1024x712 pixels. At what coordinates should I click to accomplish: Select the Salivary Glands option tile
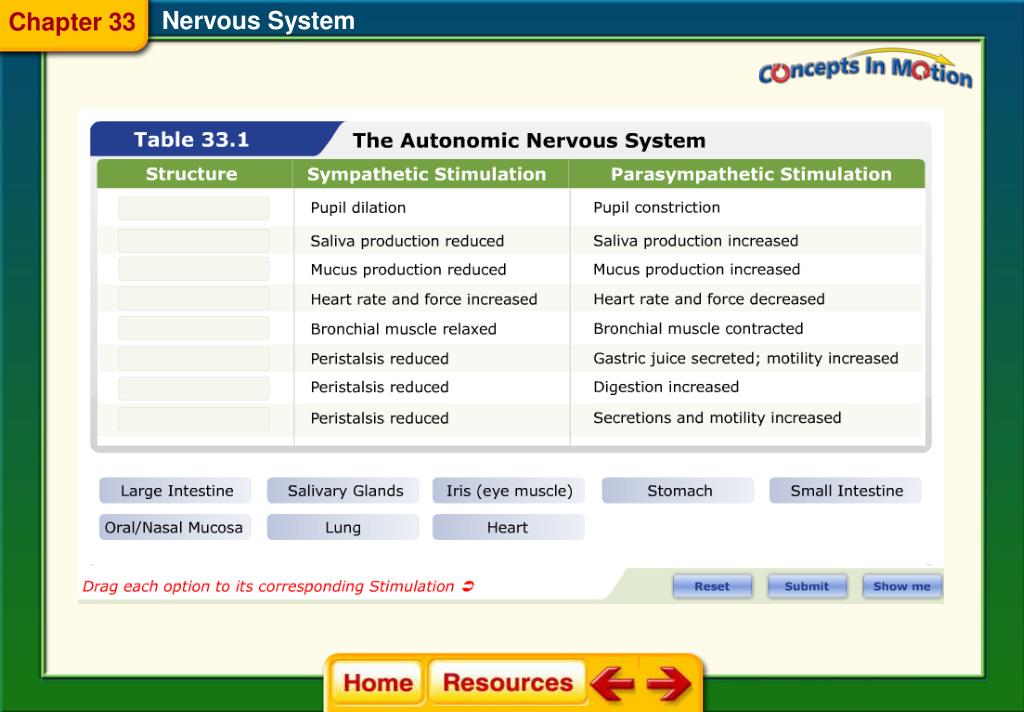coord(343,491)
